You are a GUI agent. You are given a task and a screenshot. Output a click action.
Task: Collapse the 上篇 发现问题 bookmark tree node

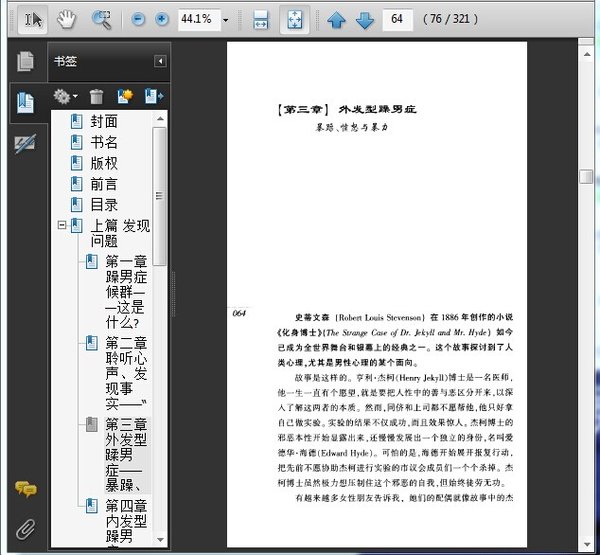tap(62, 225)
